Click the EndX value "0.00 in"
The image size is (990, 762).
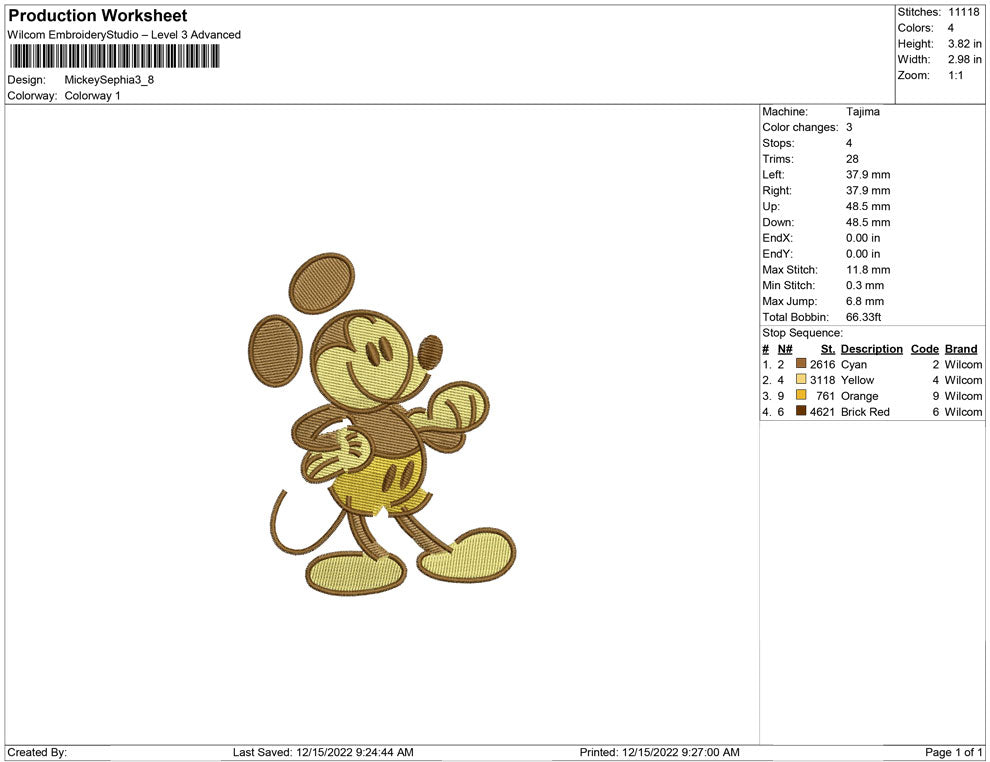click(863, 238)
